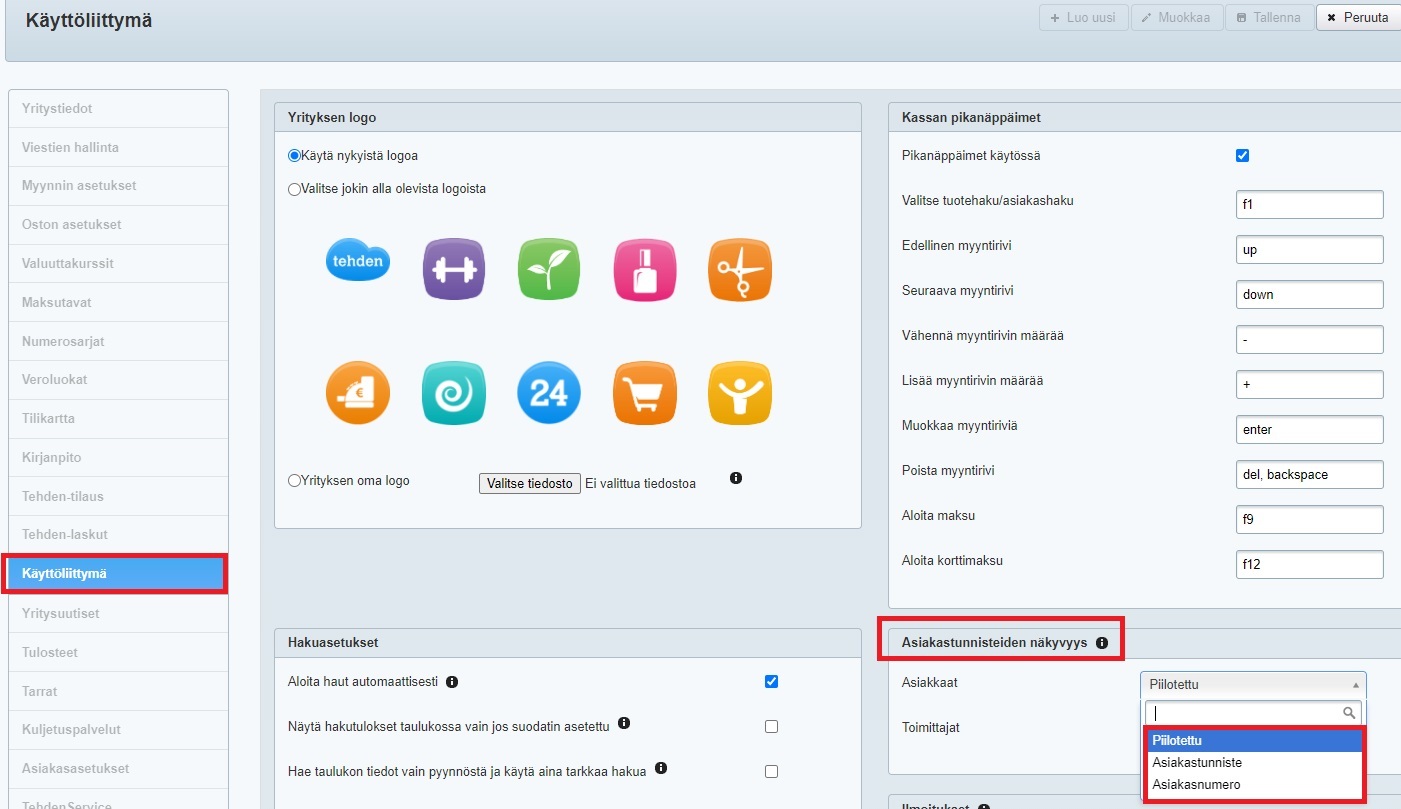The image size is (1401, 809).
Task: Choose the orange scissors logo icon
Action: 740,269
